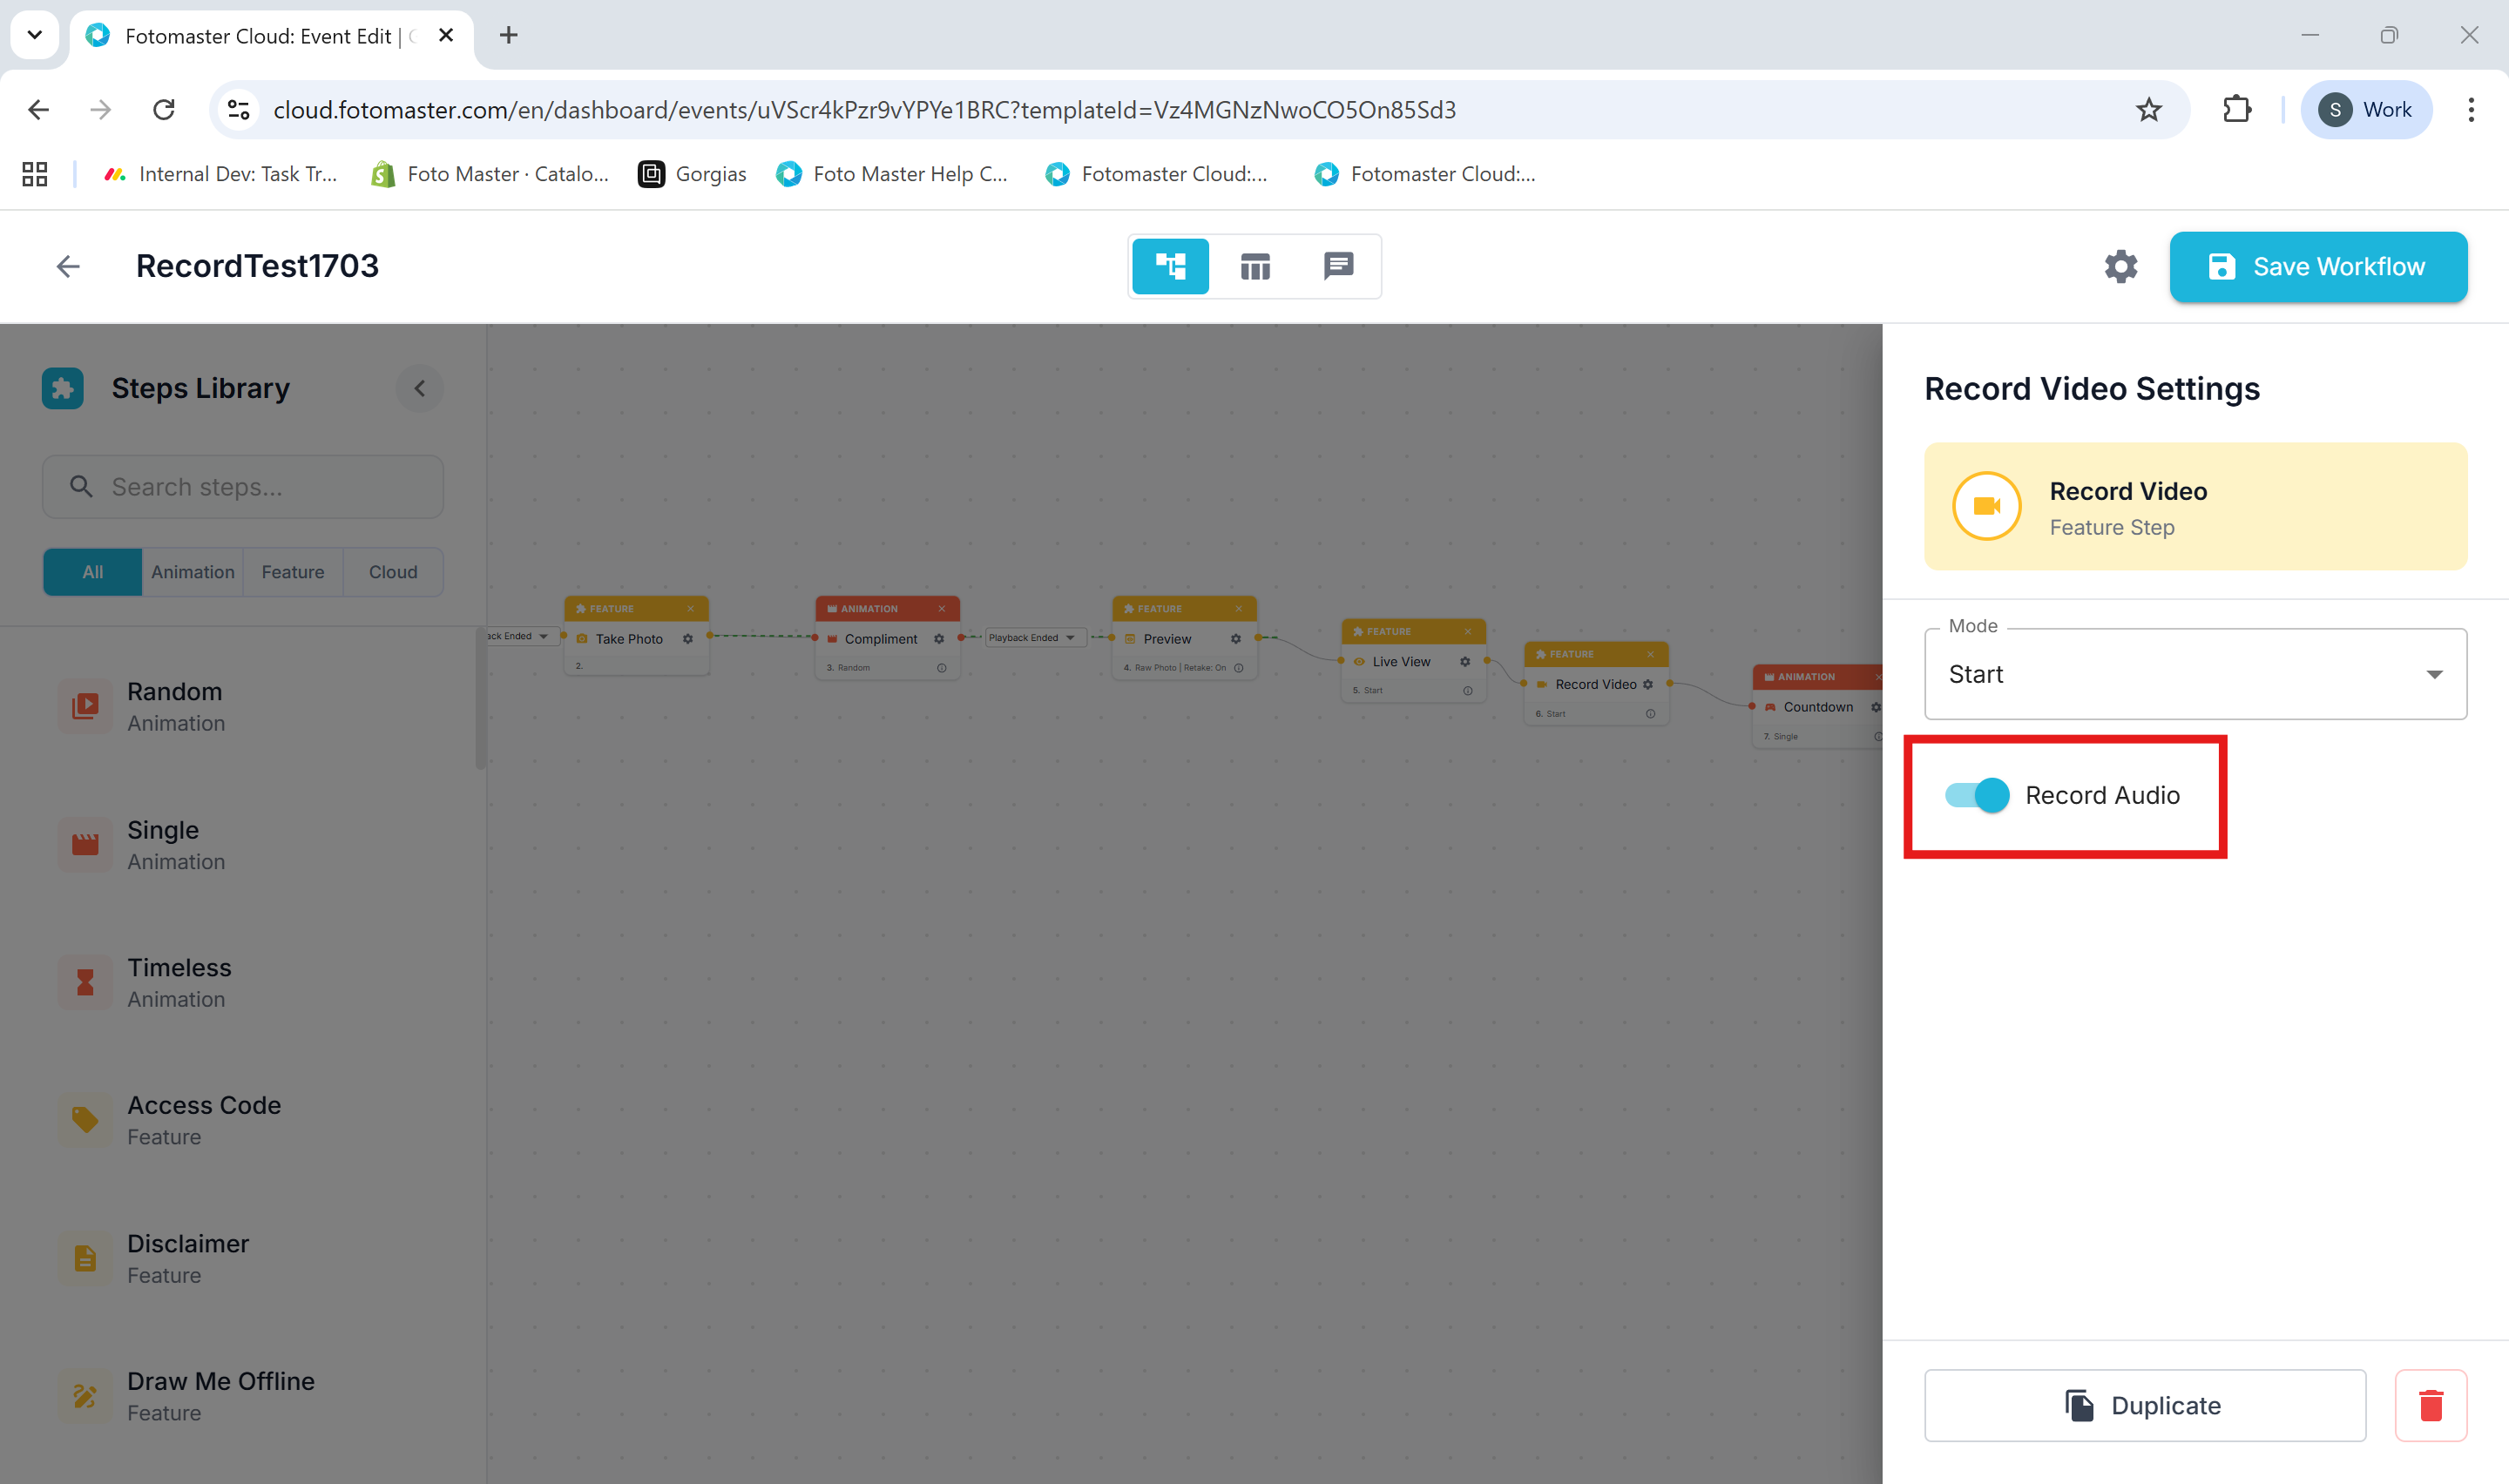Switch to the table view icon
The image size is (2509, 1484).
tap(1254, 266)
